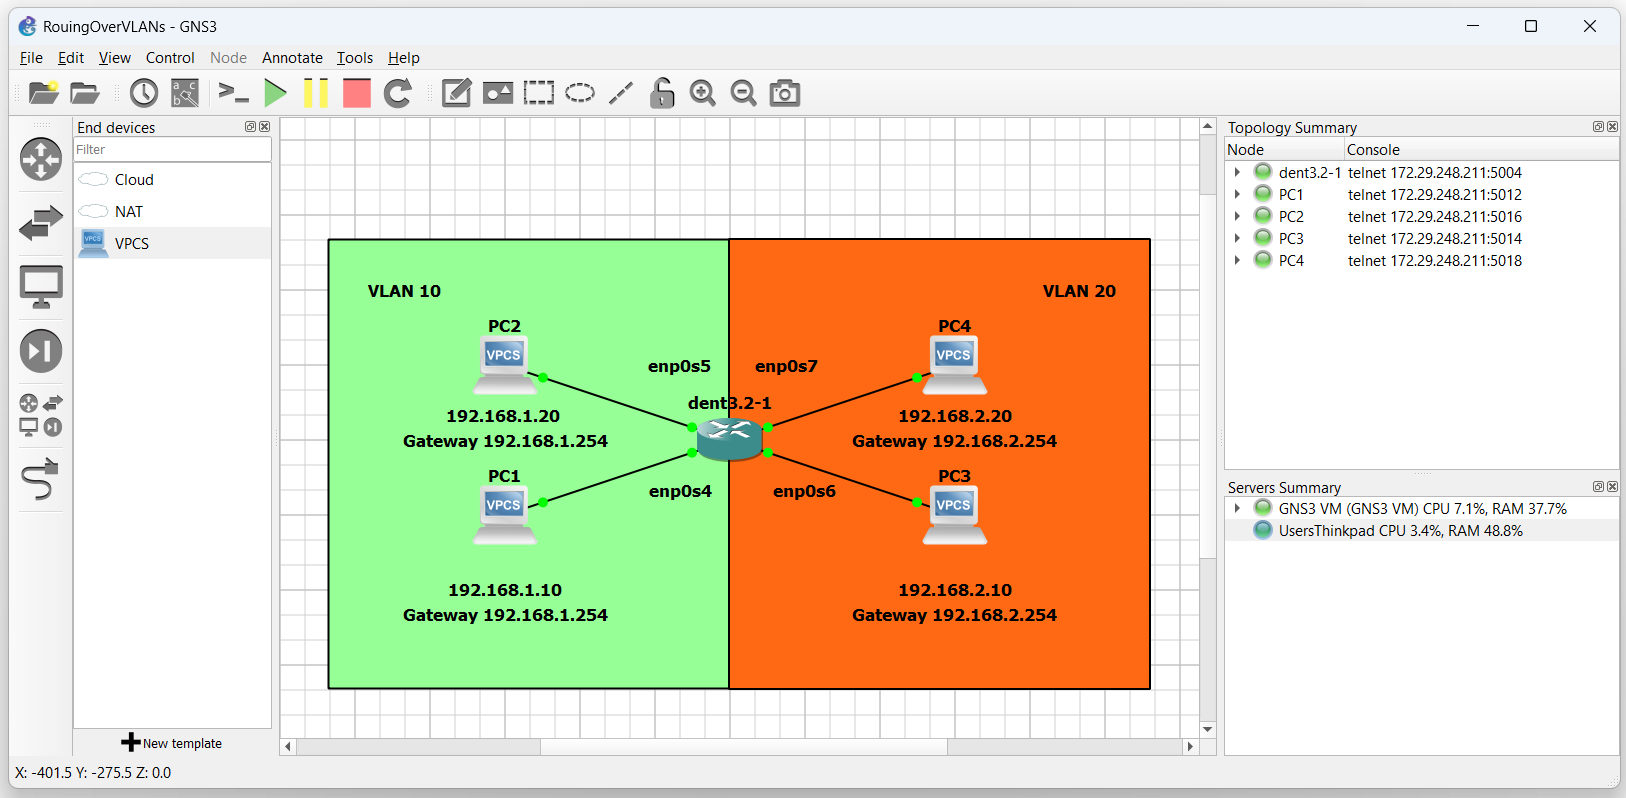The image size is (1626, 798).
Task: Browse end devices monitor icon
Action: (x=41, y=287)
